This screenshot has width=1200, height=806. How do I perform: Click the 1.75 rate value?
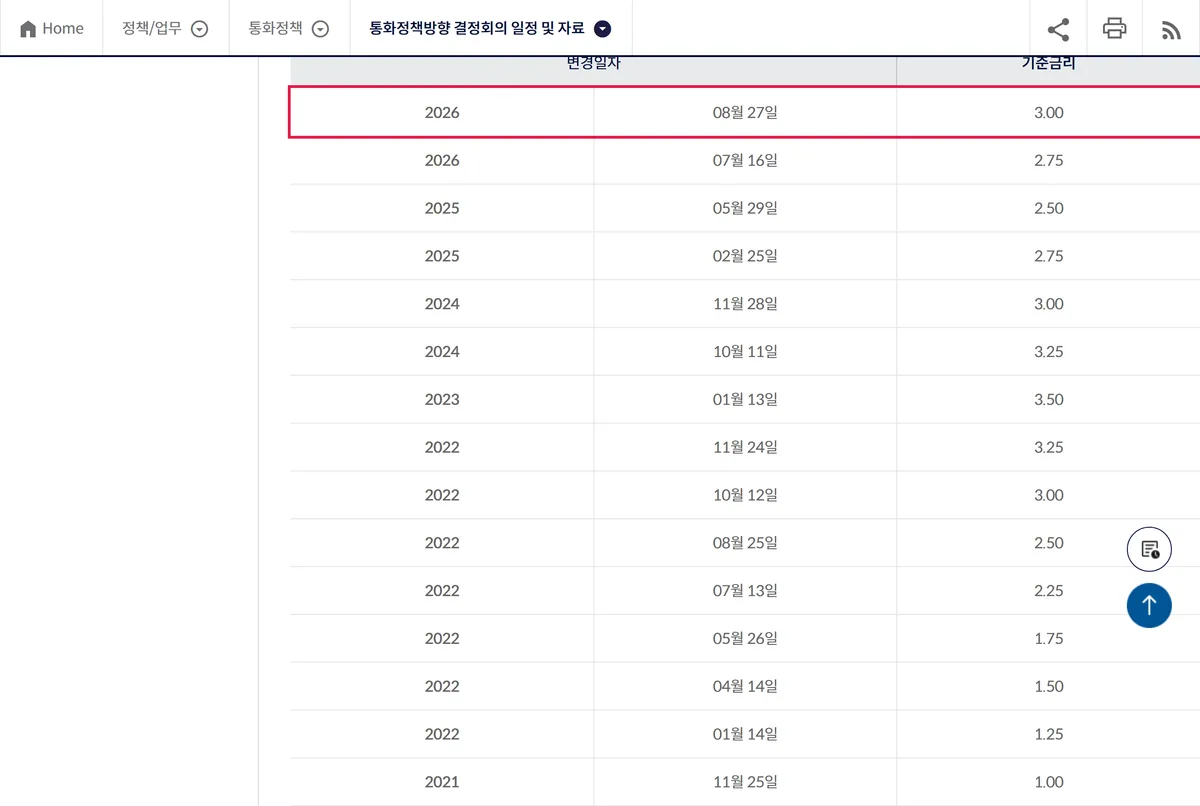click(1048, 638)
